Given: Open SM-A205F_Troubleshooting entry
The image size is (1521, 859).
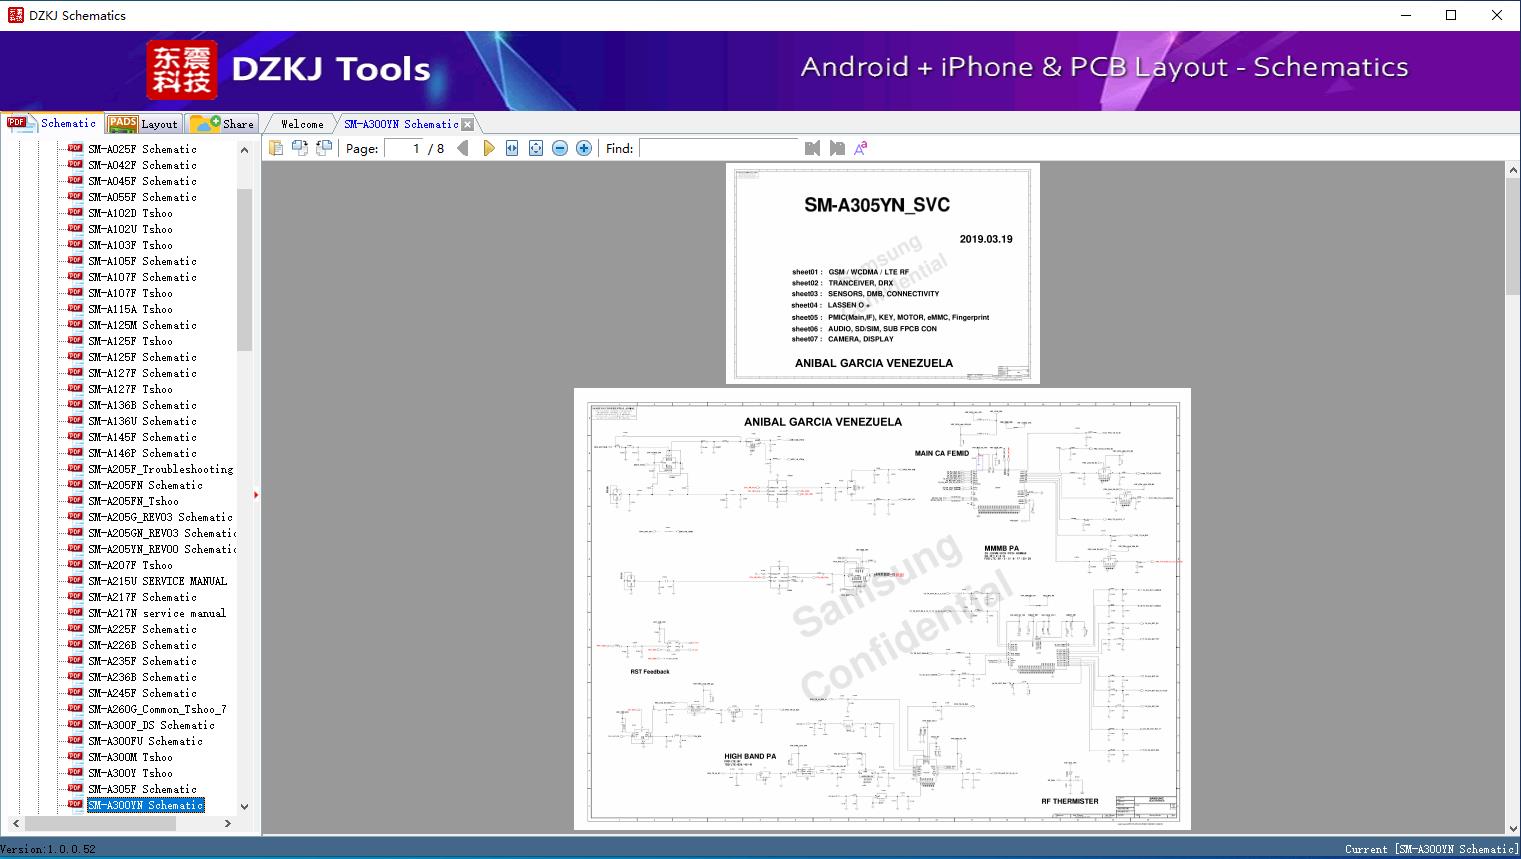Looking at the screenshot, I should tap(160, 469).
